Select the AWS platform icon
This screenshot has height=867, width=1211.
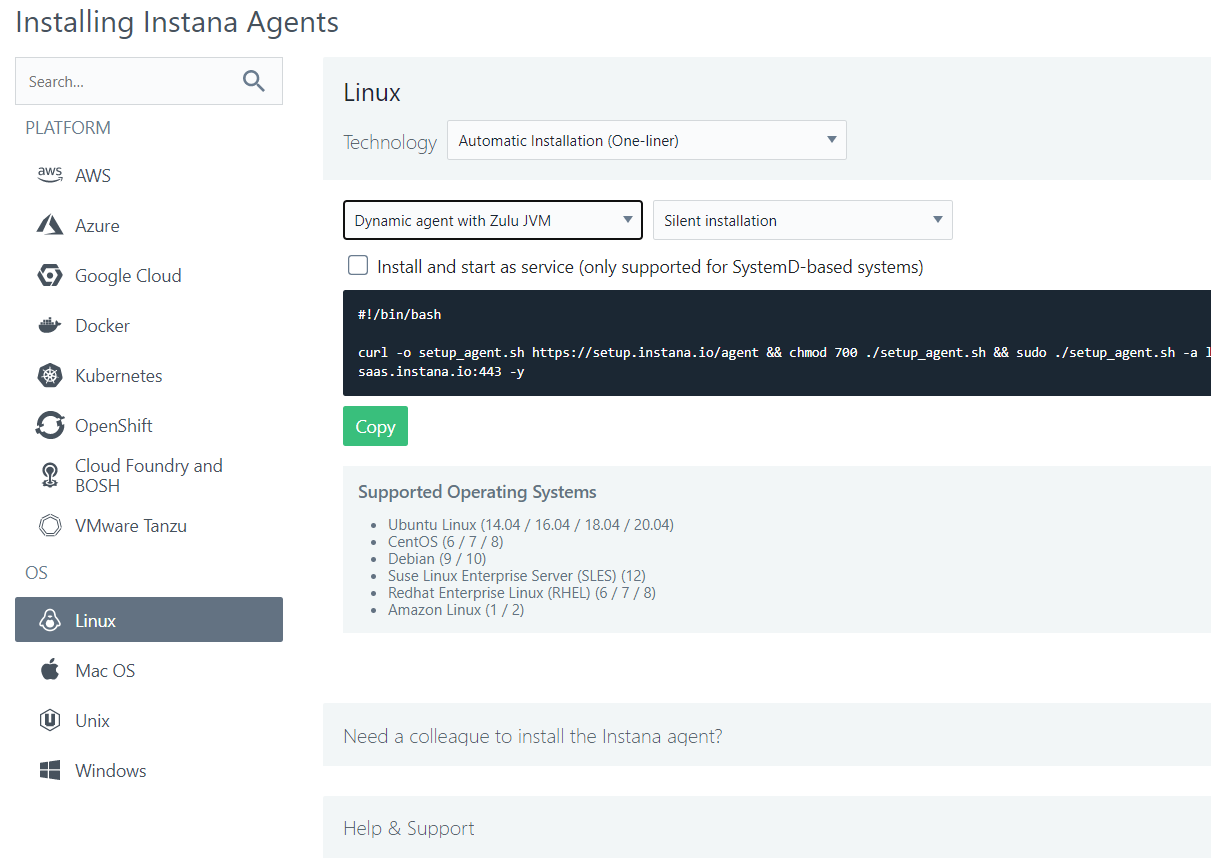click(49, 175)
